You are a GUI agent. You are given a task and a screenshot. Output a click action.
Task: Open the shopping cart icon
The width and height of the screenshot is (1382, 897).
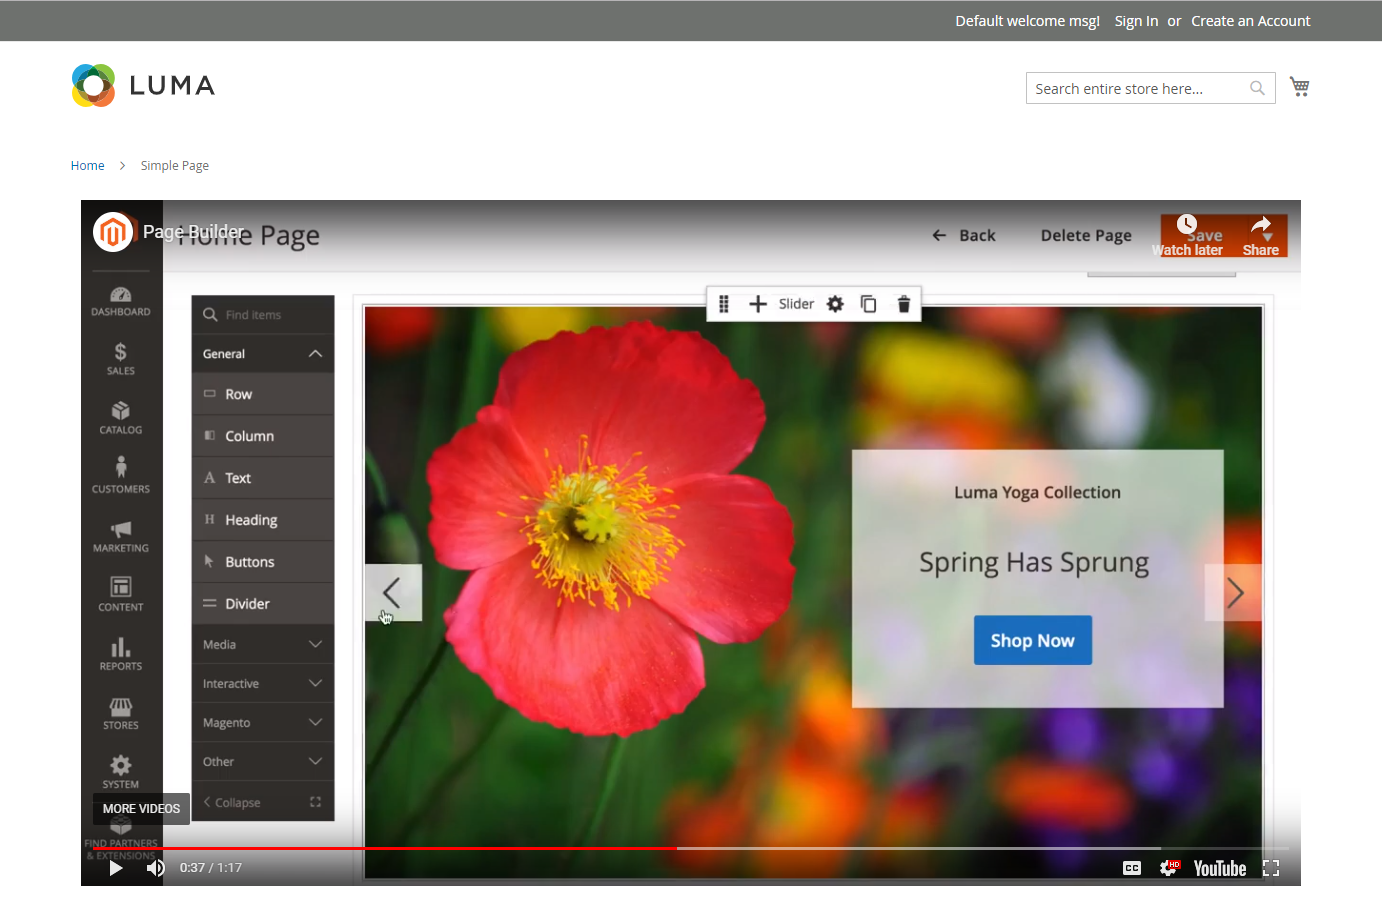point(1299,87)
